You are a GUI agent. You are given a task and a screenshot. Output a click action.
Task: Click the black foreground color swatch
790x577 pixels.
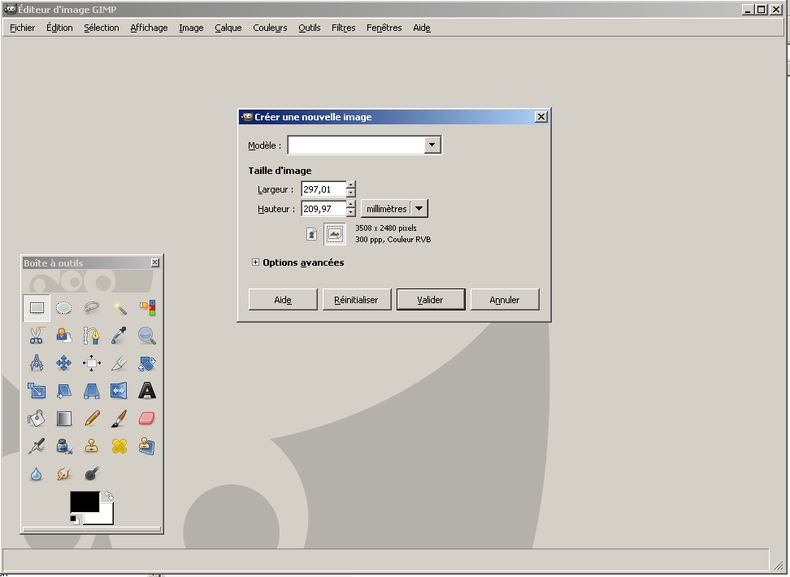point(85,501)
